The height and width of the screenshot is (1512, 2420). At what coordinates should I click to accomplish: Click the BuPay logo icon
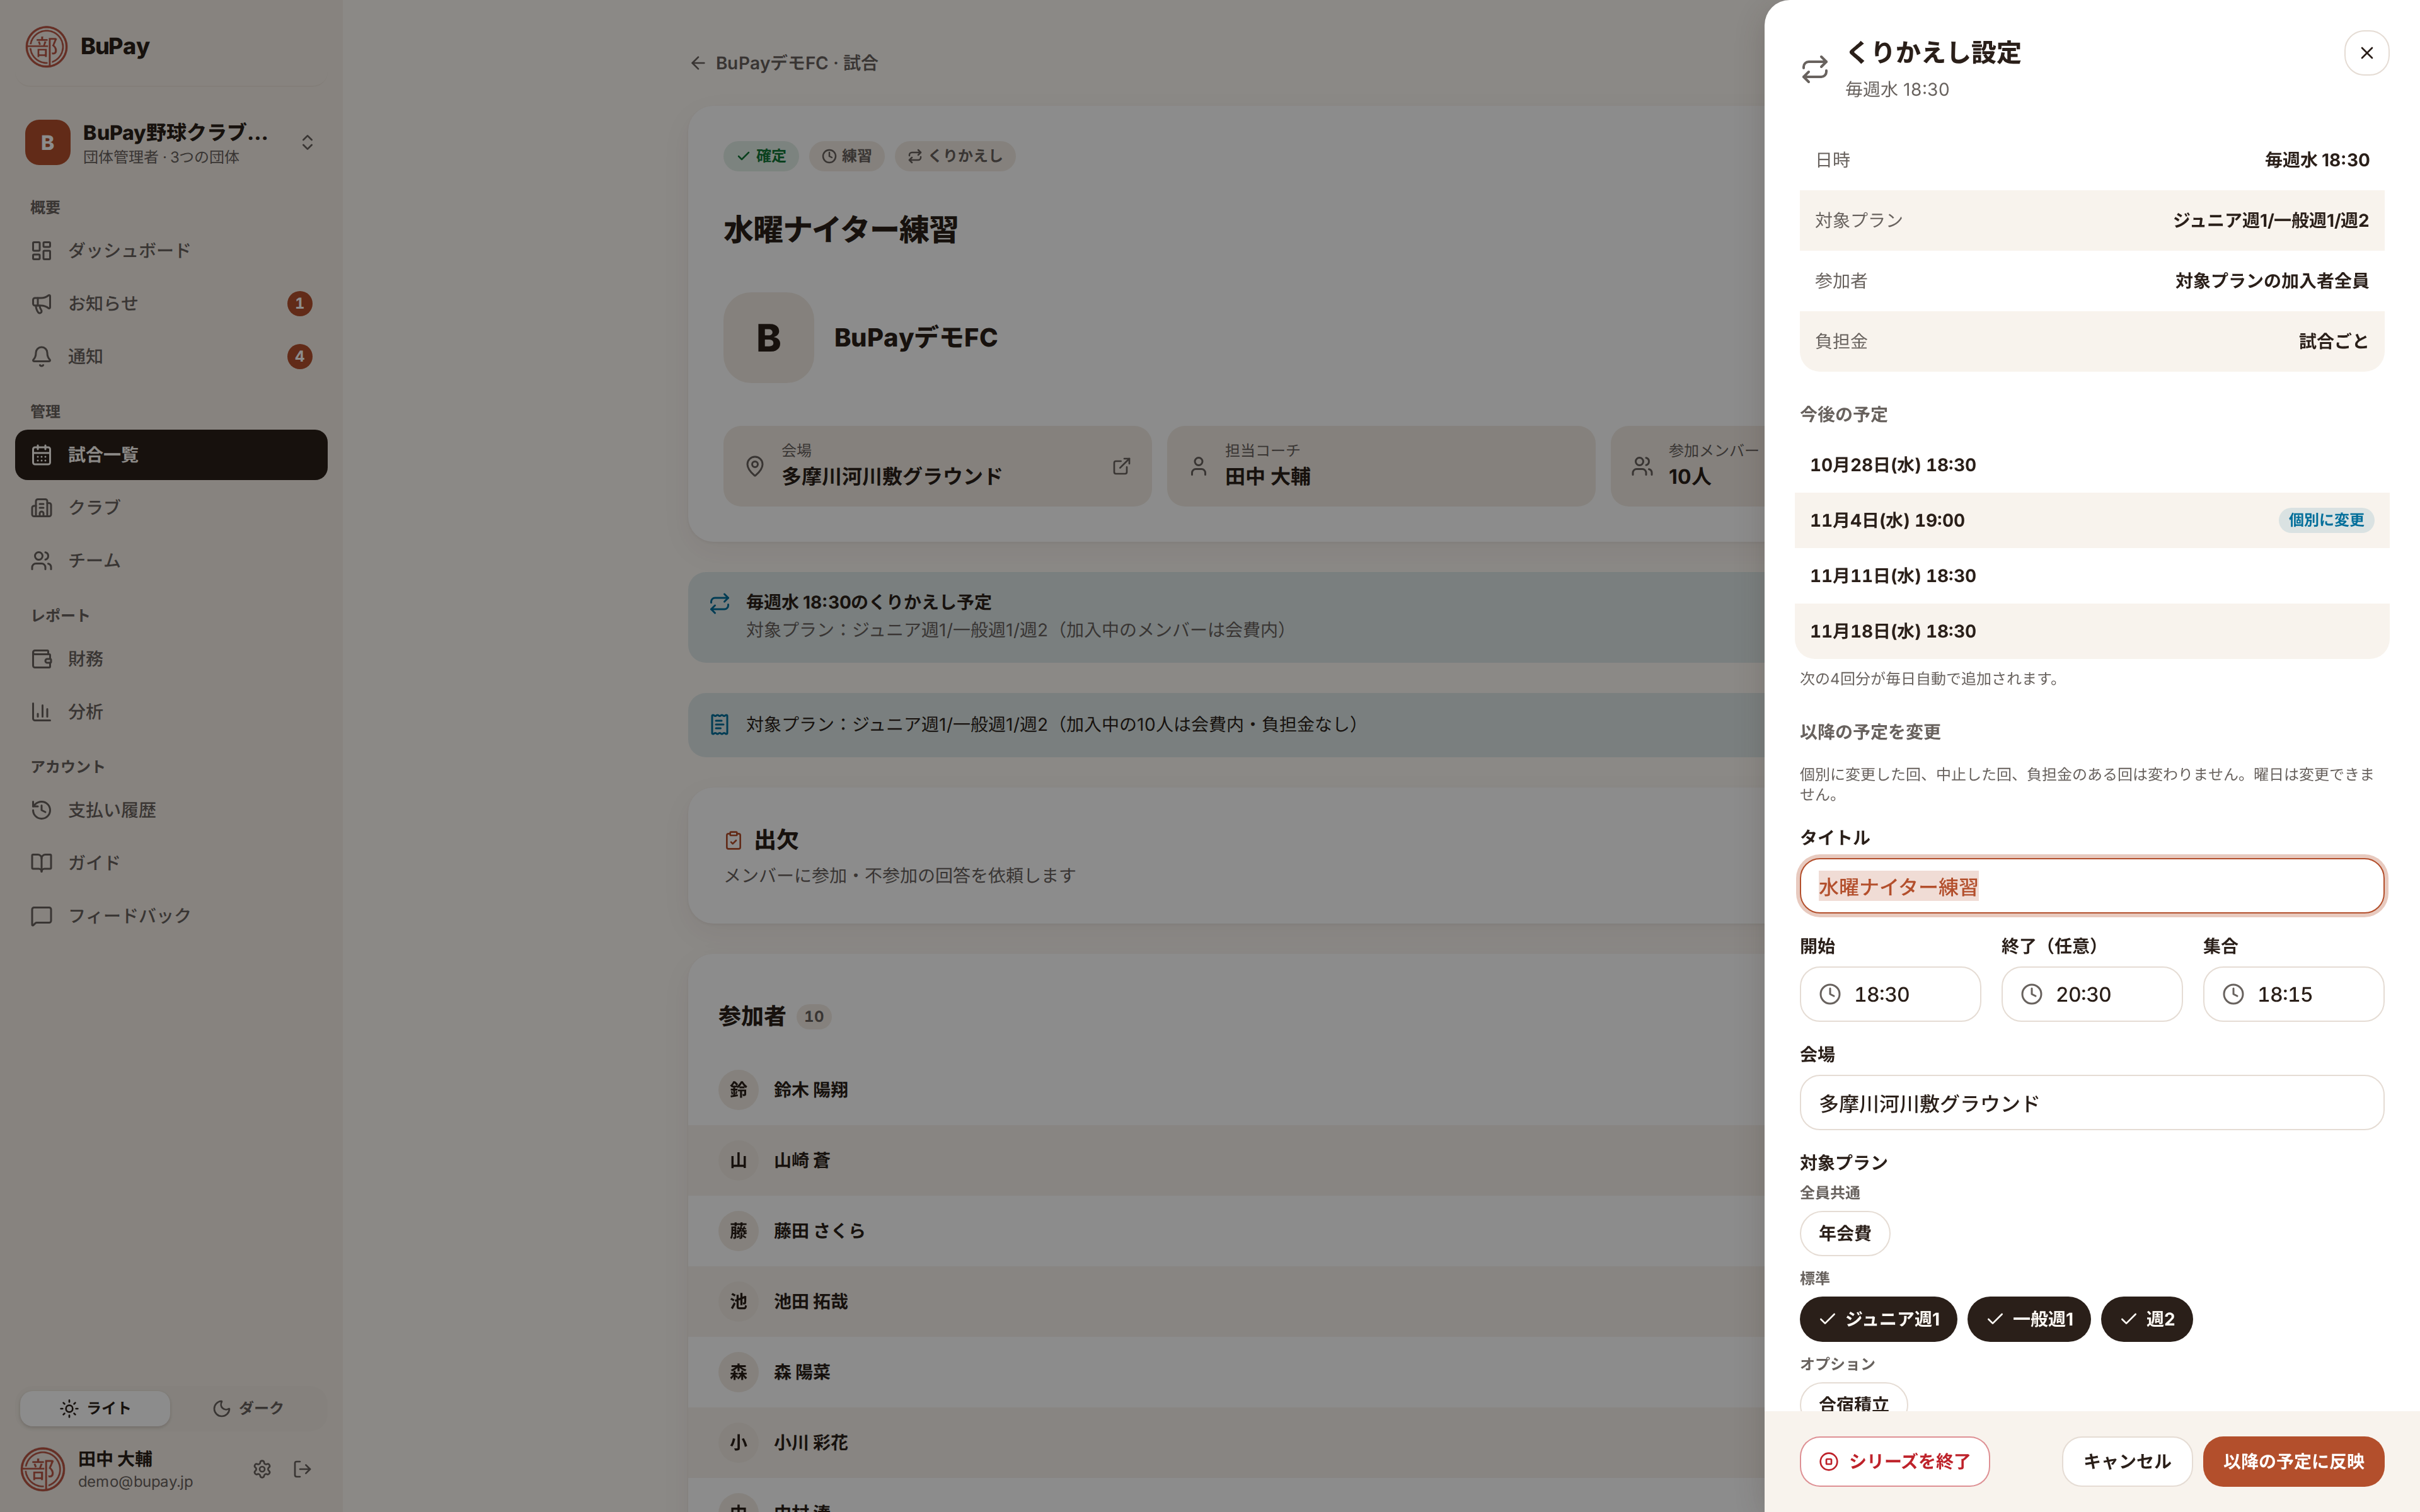[x=46, y=47]
